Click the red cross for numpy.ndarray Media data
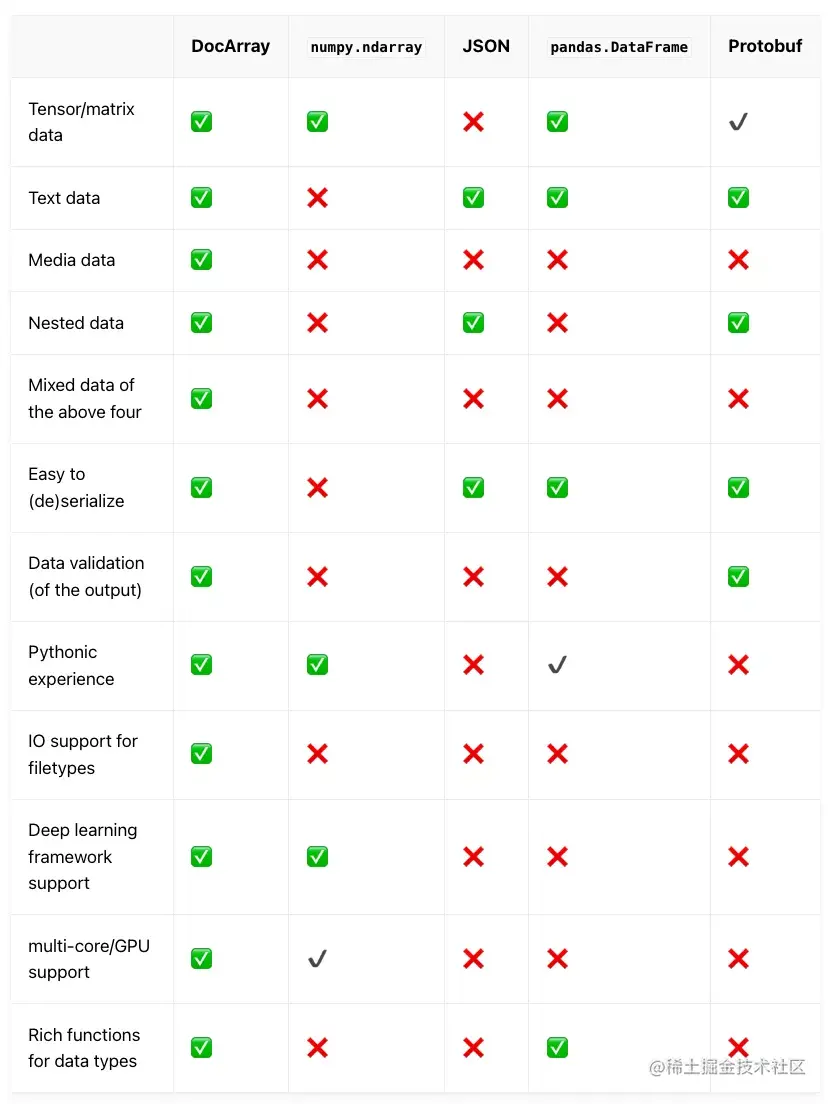Screen dimensions: 833x1104 point(317,260)
